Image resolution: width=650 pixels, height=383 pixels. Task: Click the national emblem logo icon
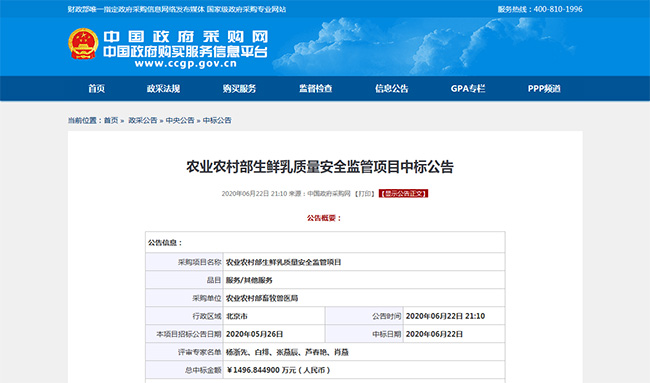(x=83, y=44)
